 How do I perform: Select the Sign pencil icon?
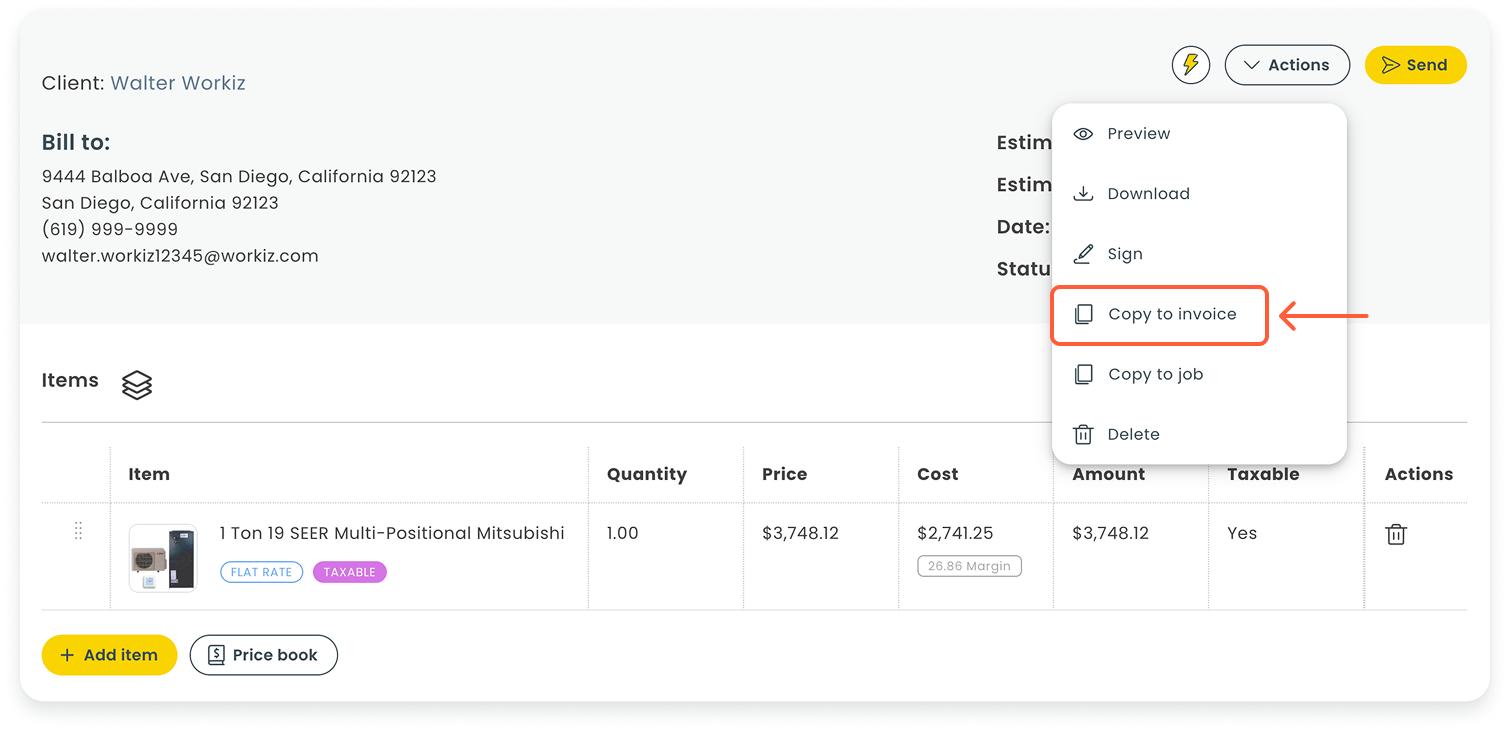[x=1084, y=253]
